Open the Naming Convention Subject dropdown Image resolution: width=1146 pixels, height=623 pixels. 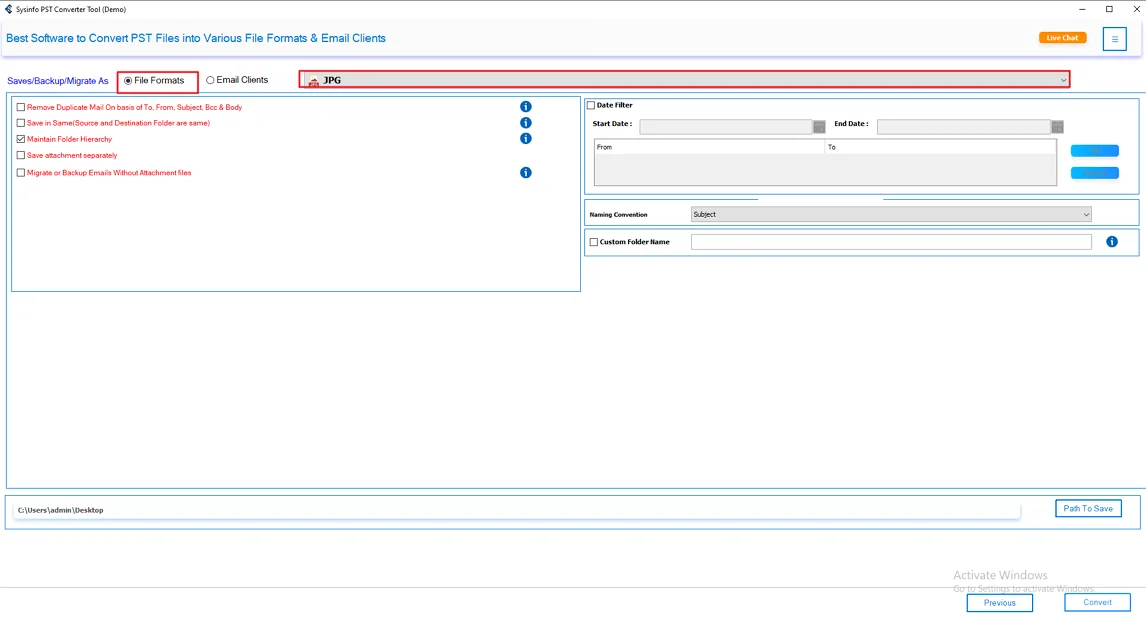coord(890,214)
